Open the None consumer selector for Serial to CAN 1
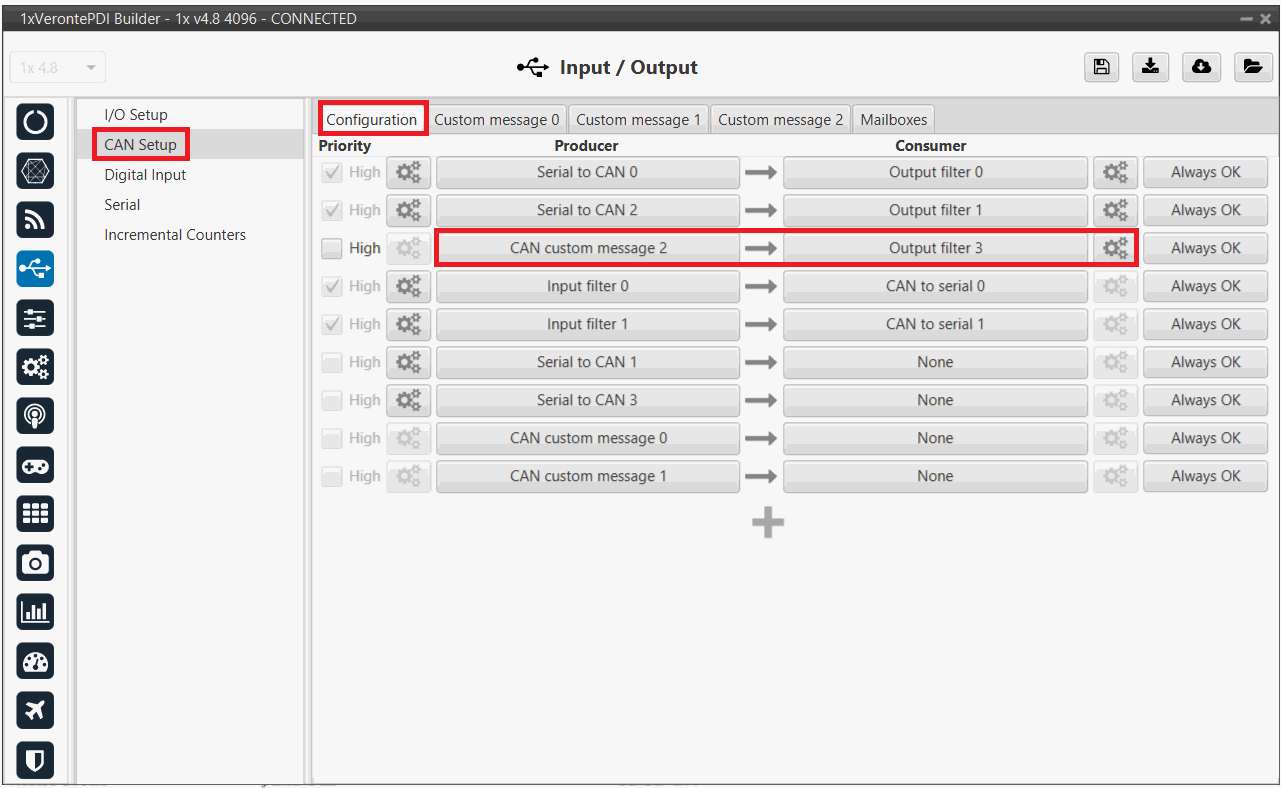Screen dimensions: 1281x788 [x=935, y=362]
